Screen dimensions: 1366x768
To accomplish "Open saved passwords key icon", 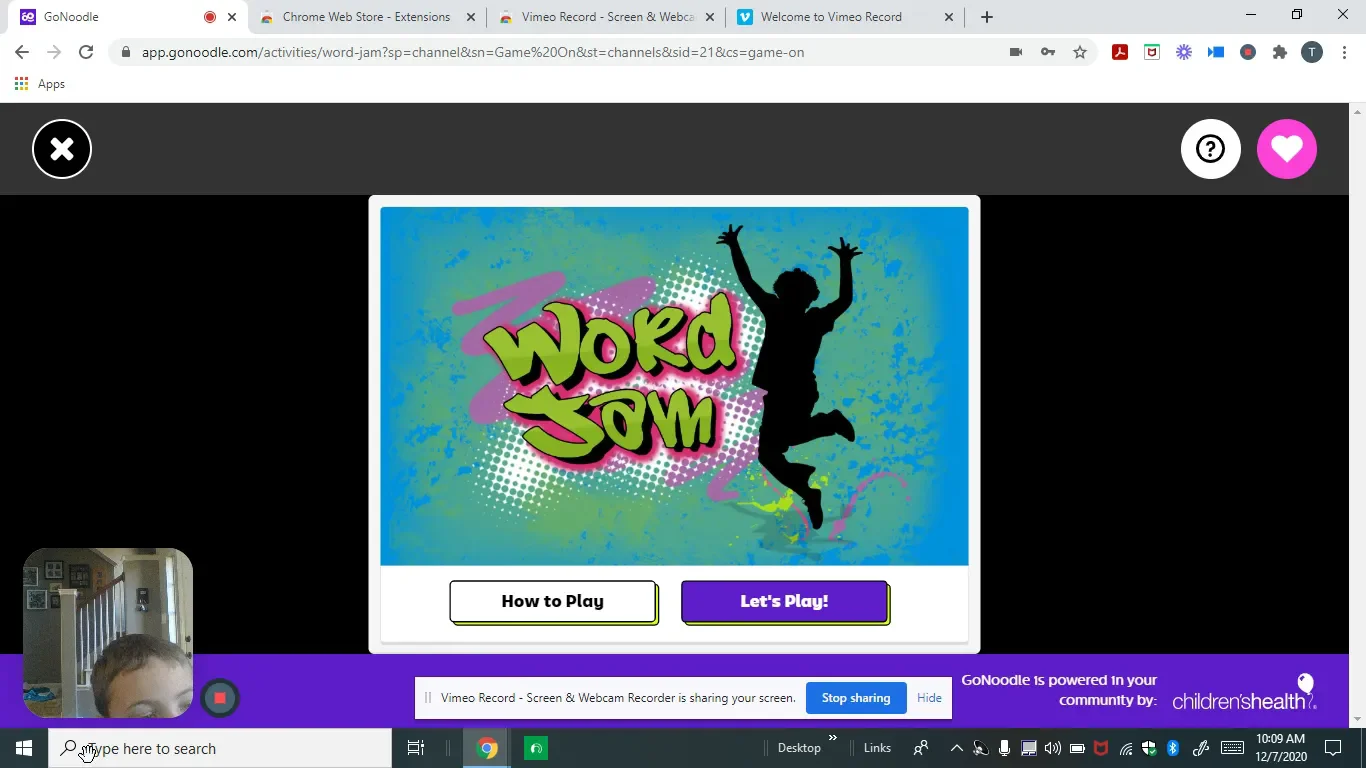I will click(x=1048, y=52).
